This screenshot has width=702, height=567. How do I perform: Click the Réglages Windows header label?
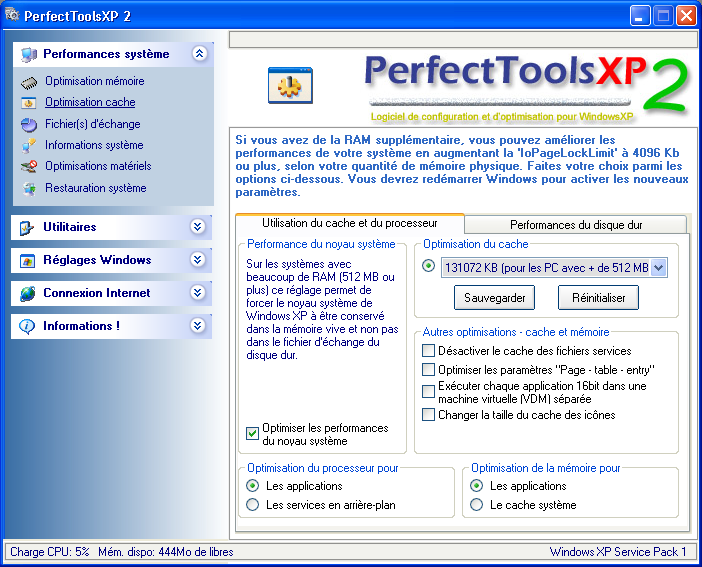(97, 260)
